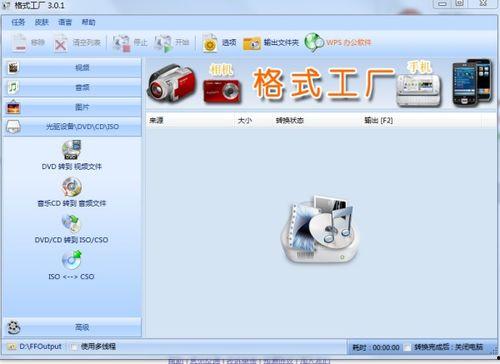Click the 输出 [F2] column header
The width and height of the screenshot is (500, 364).
pyautogui.click(x=421, y=120)
